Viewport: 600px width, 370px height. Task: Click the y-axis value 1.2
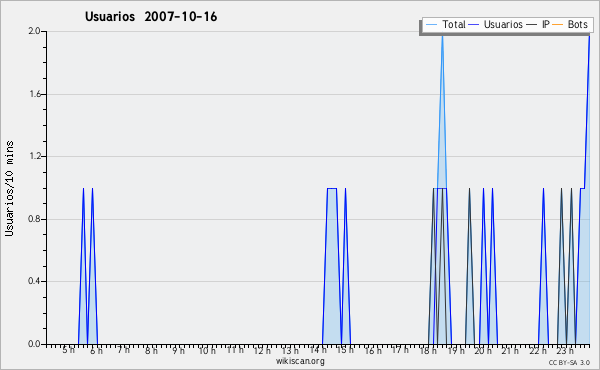coord(35,156)
